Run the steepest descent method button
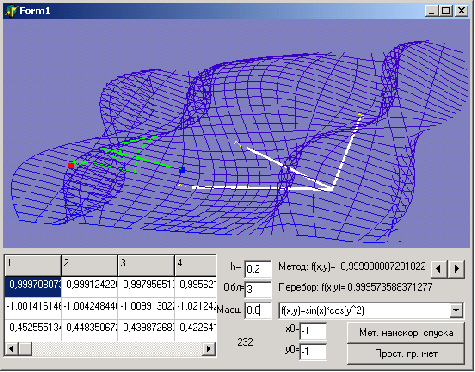This screenshot has height=372, width=475. tap(406, 332)
